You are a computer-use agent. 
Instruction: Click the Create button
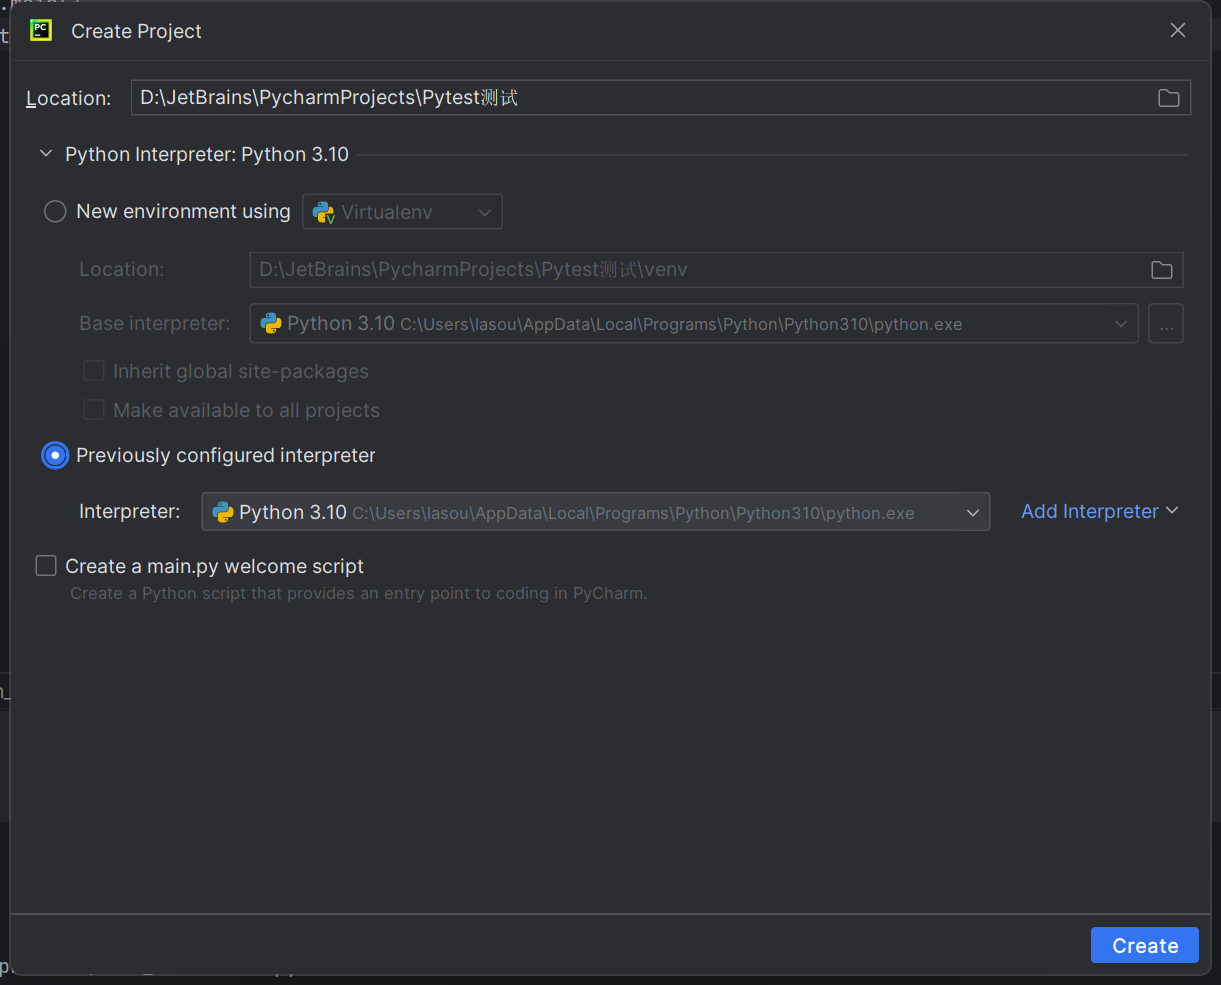pyautogui.click(x=1145, y=946)
